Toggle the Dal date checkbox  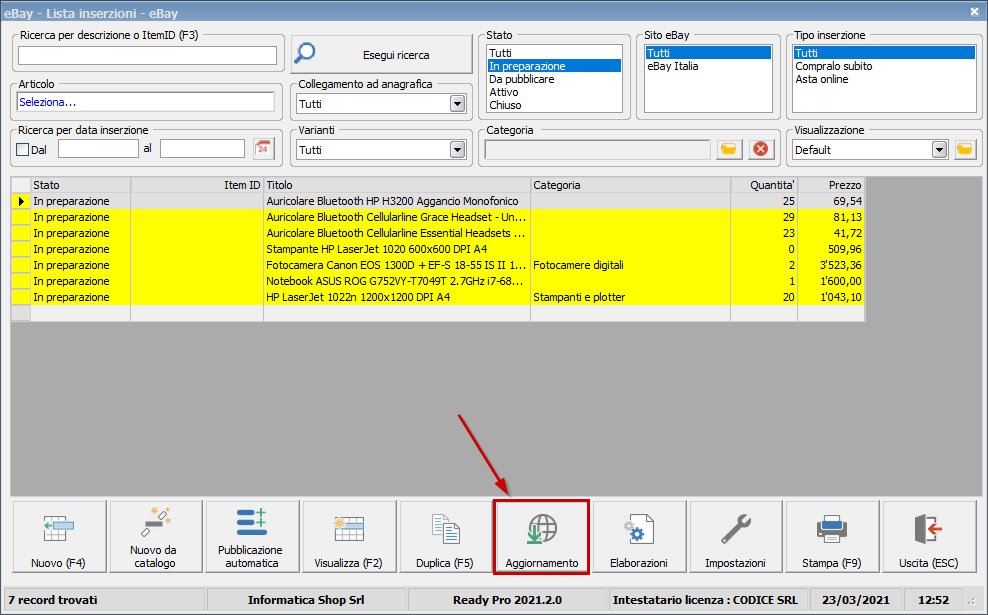point(23,149)
